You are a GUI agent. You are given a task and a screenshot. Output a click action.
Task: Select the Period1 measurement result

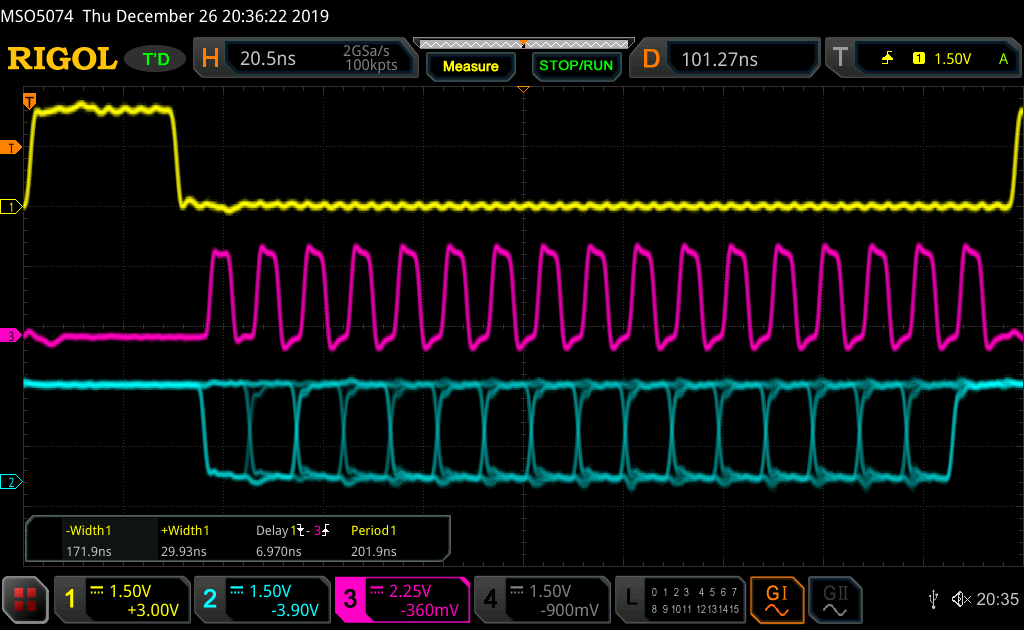pyautogui.click(x=374, y=541)
